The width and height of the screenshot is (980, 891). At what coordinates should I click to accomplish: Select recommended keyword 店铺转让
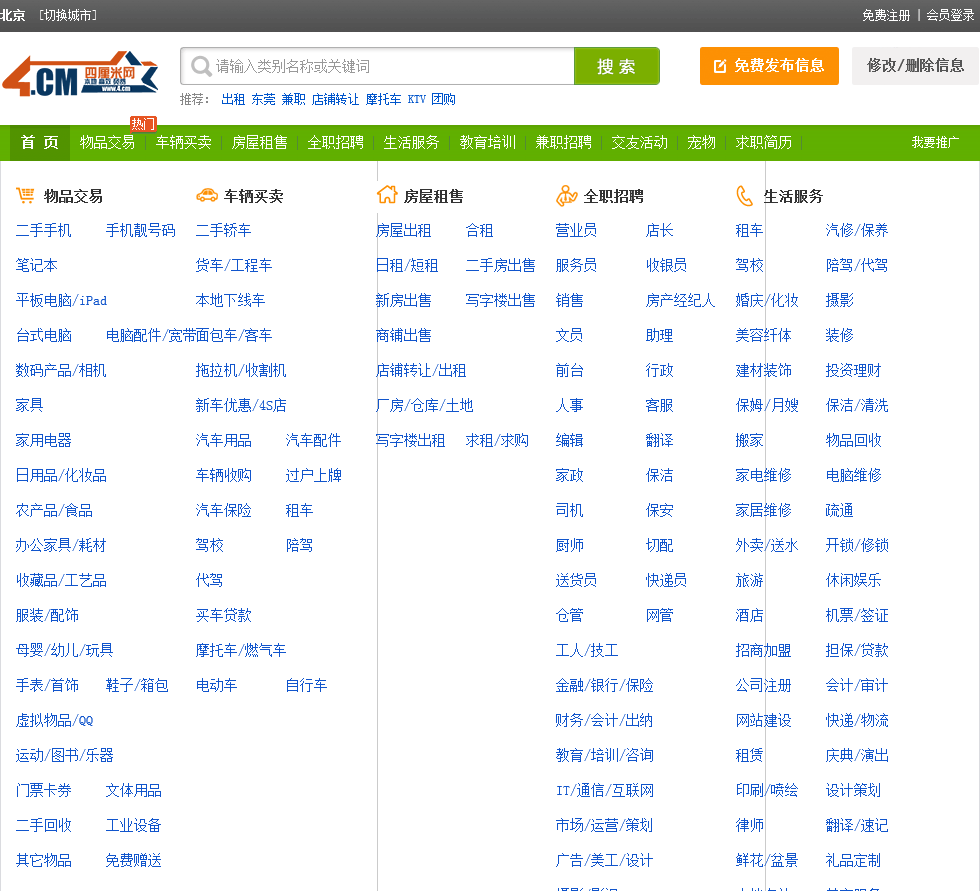coord(335,99)
